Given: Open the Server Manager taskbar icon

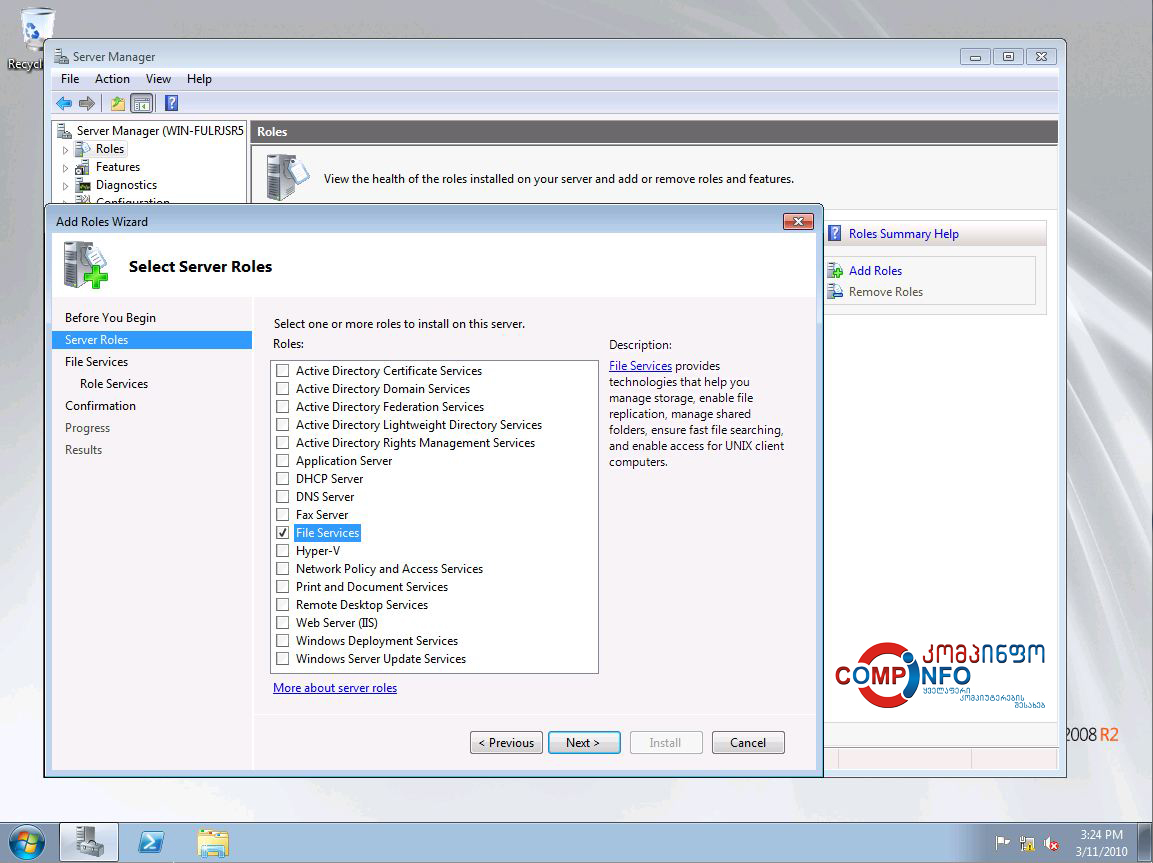Looking at the screenshot, I should tap(89, 842).
